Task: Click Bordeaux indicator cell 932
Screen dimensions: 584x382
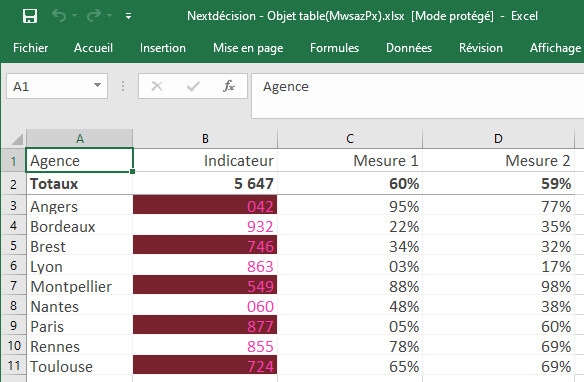Action: click(205, 226)
